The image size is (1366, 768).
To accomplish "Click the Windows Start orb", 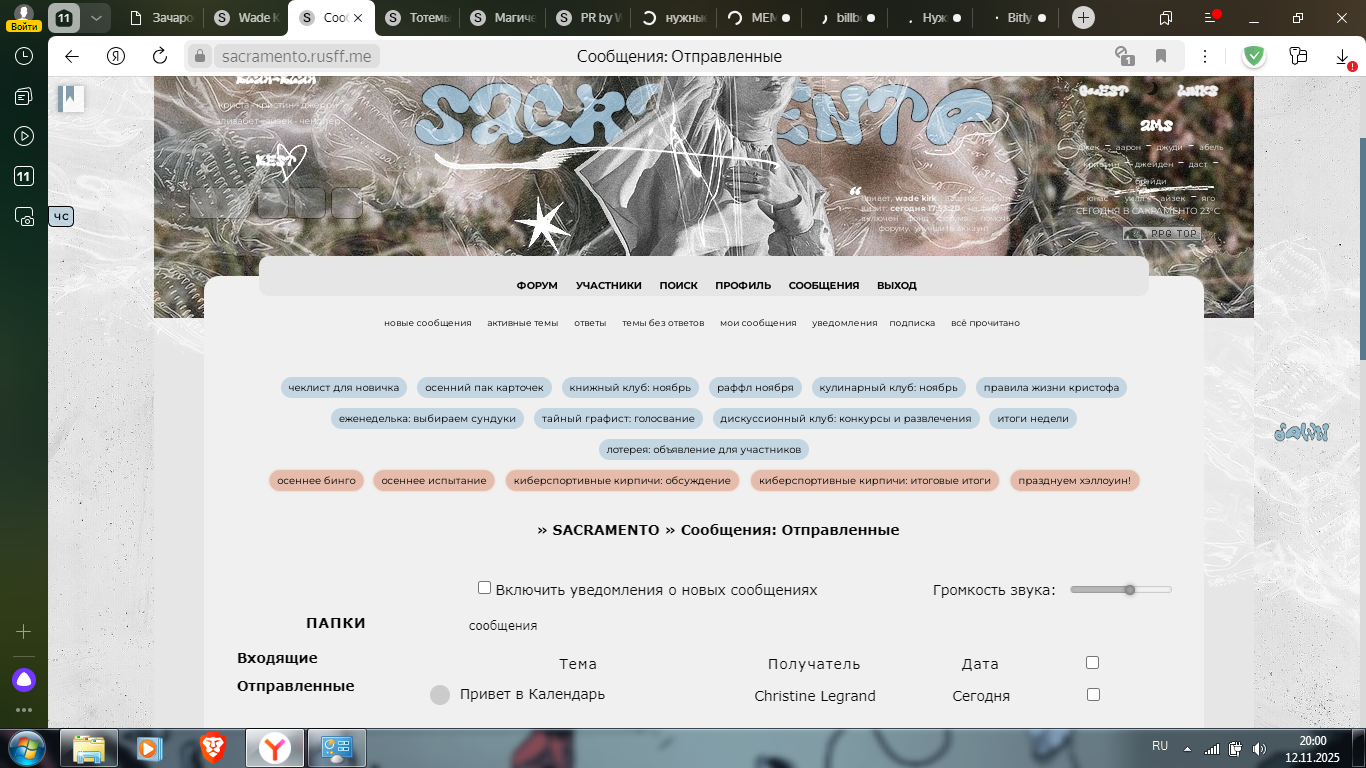I will [25, 748].
